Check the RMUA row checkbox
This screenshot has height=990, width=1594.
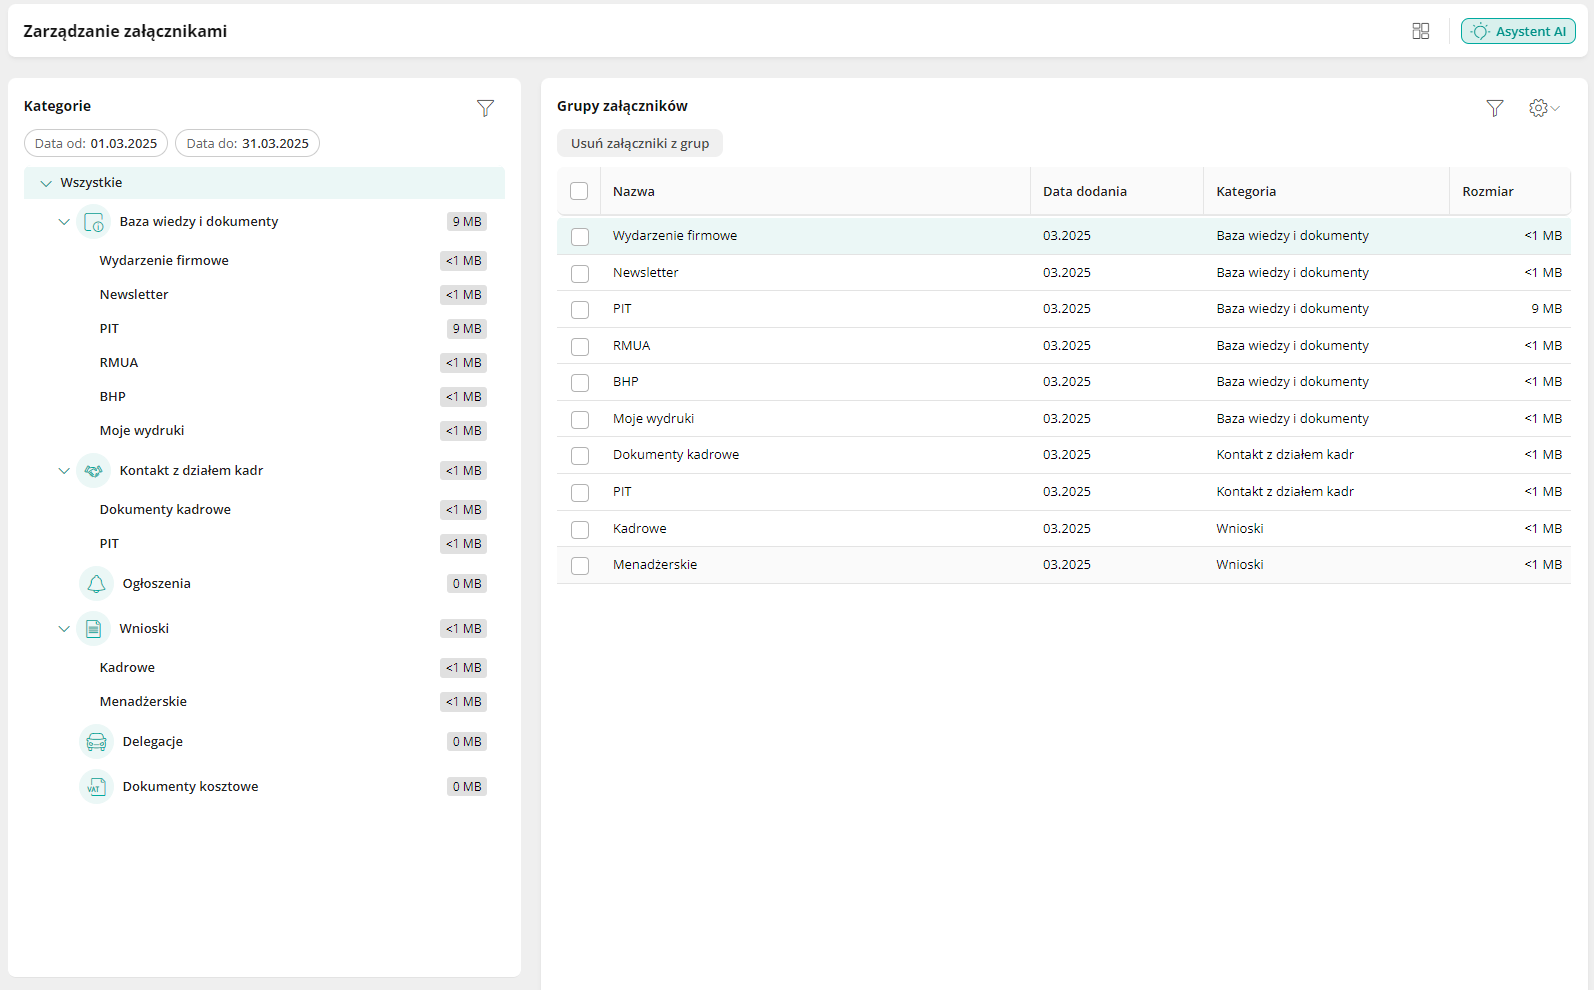[x=580, y=347]
